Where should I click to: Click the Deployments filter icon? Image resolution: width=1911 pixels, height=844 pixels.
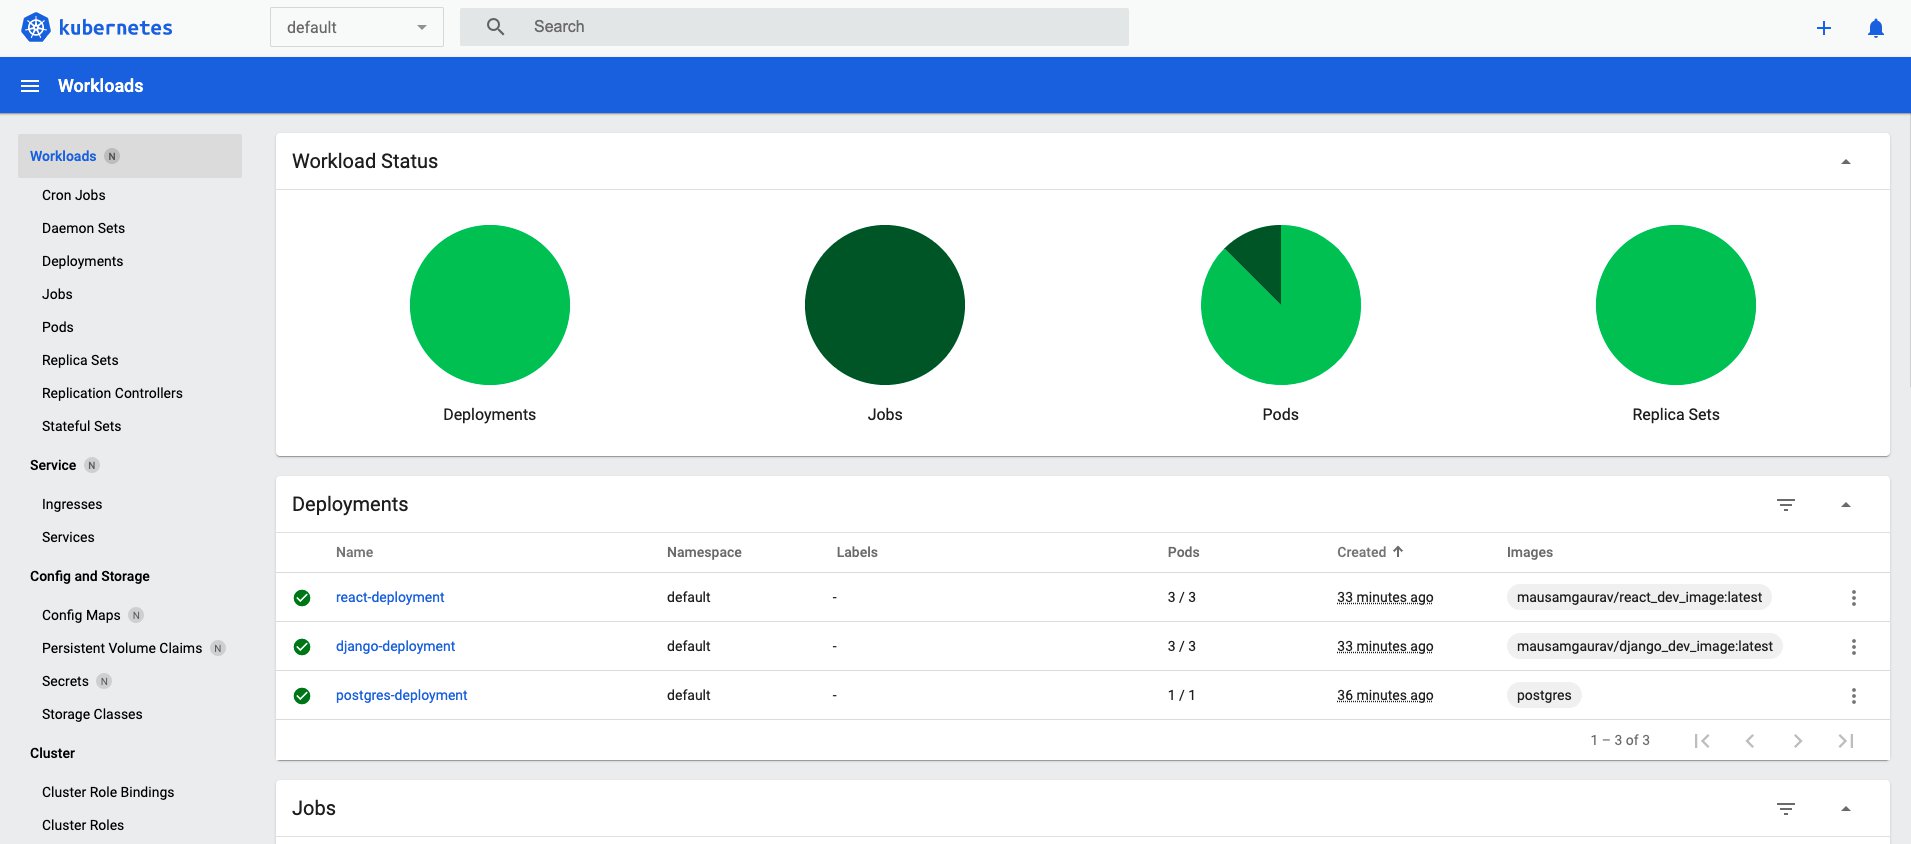(x=1785, y=505)
